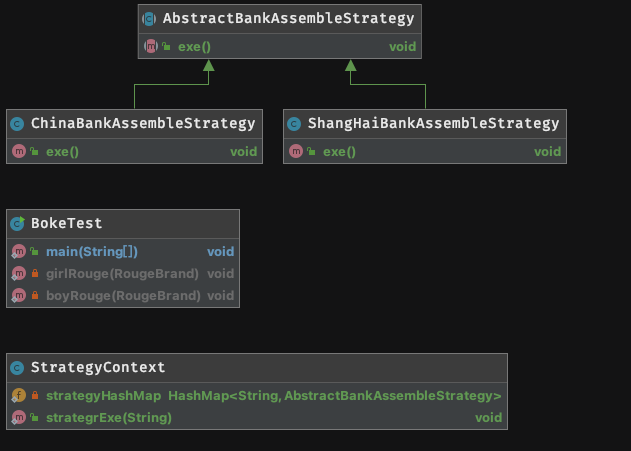This screenshot has height=451, width=631.
Task: Click the method icon beside girlRouge(RougeBrand)
Action: click(19, 274)
